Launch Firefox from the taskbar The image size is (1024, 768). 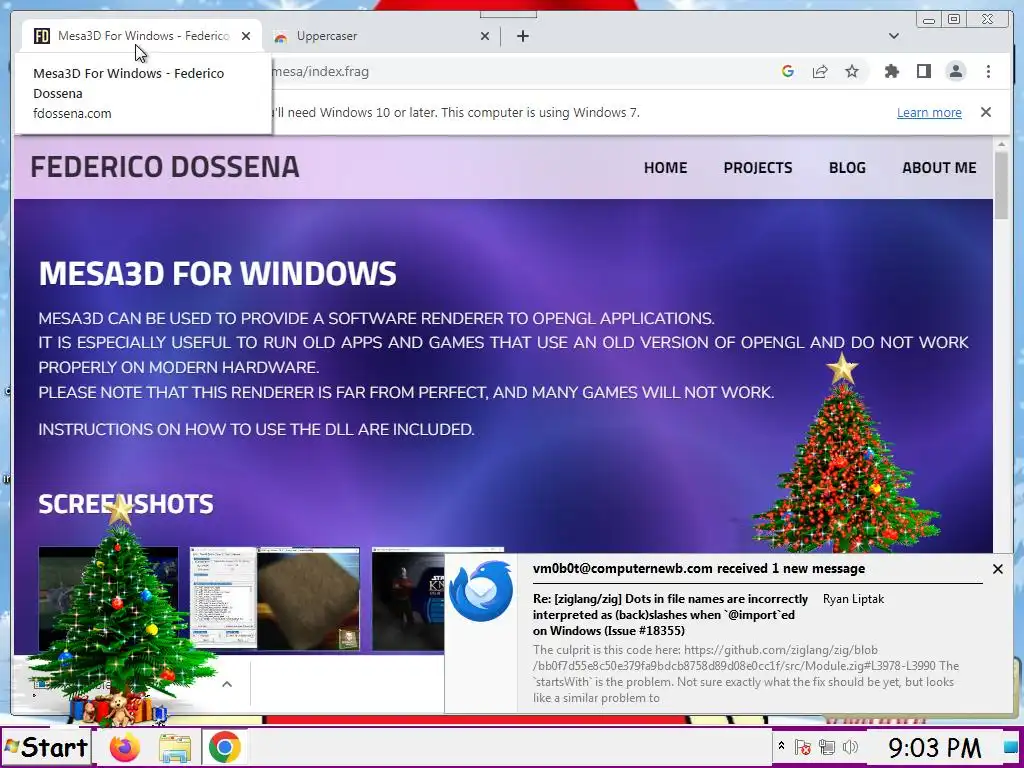coord(125,747)
